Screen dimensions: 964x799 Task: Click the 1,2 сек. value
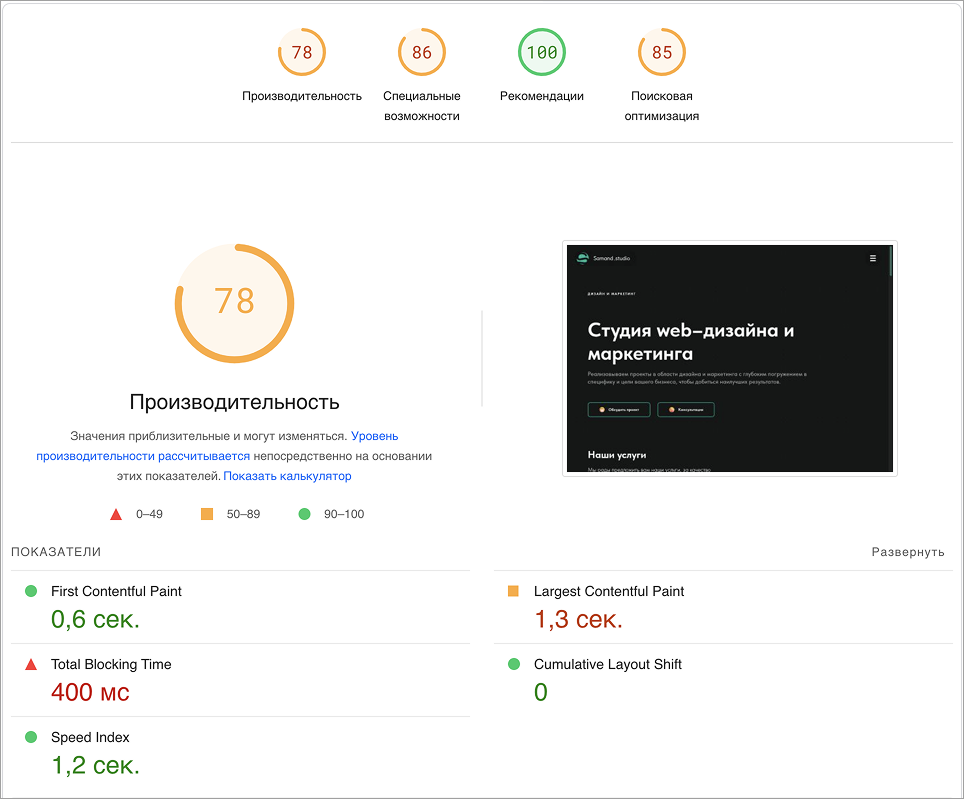(95, 765)
